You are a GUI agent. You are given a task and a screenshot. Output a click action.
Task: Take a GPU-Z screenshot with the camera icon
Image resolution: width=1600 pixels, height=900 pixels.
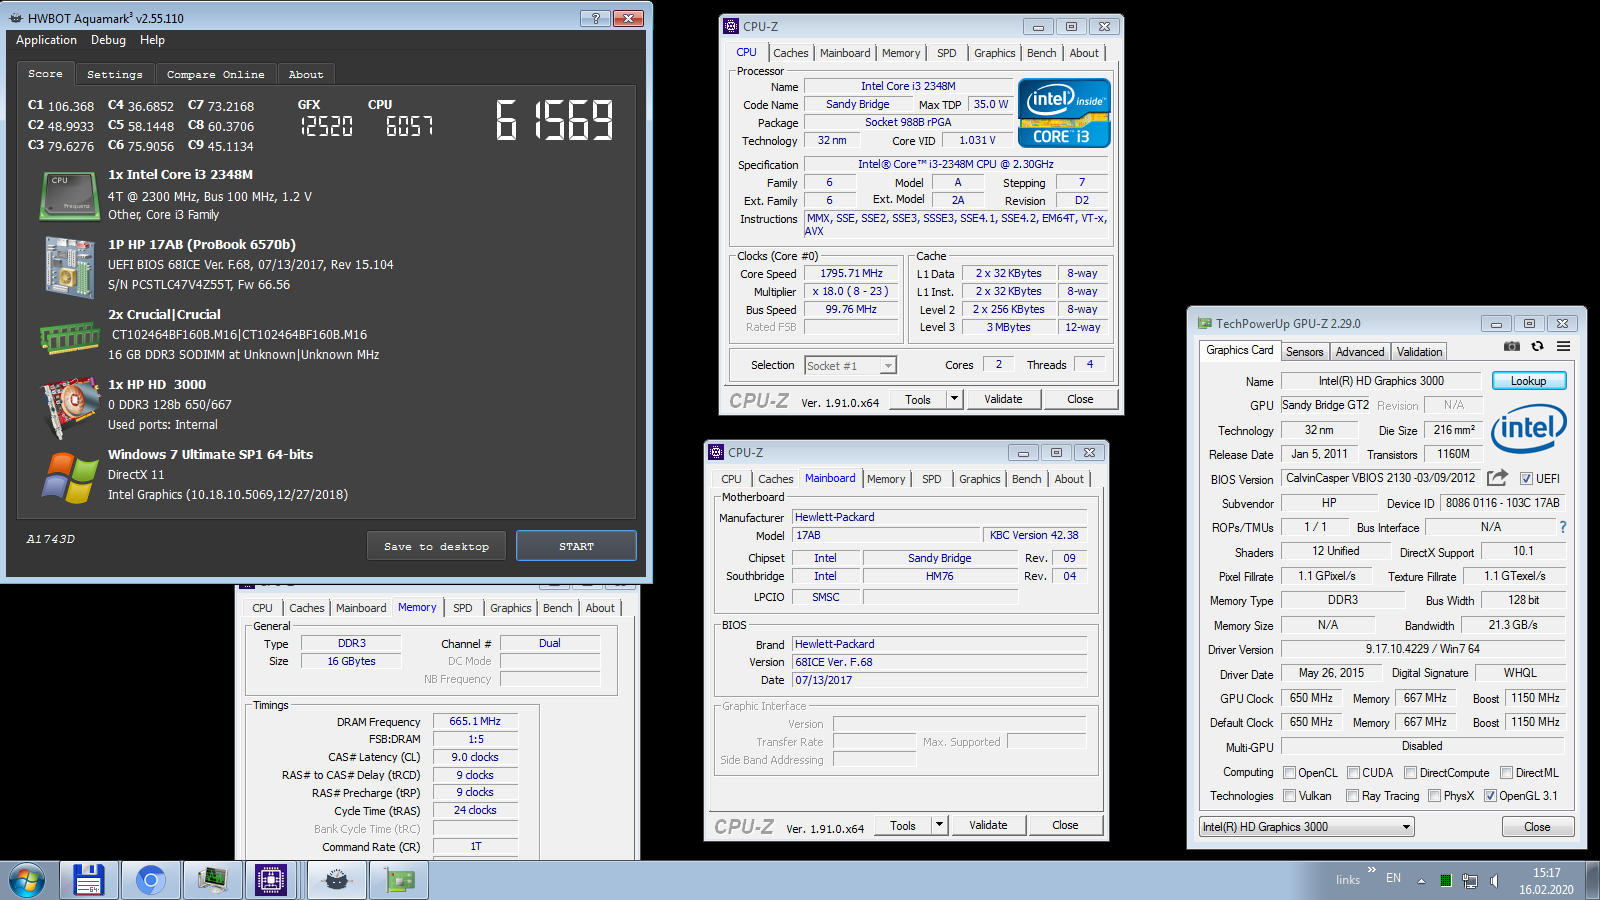(1512, 346)
